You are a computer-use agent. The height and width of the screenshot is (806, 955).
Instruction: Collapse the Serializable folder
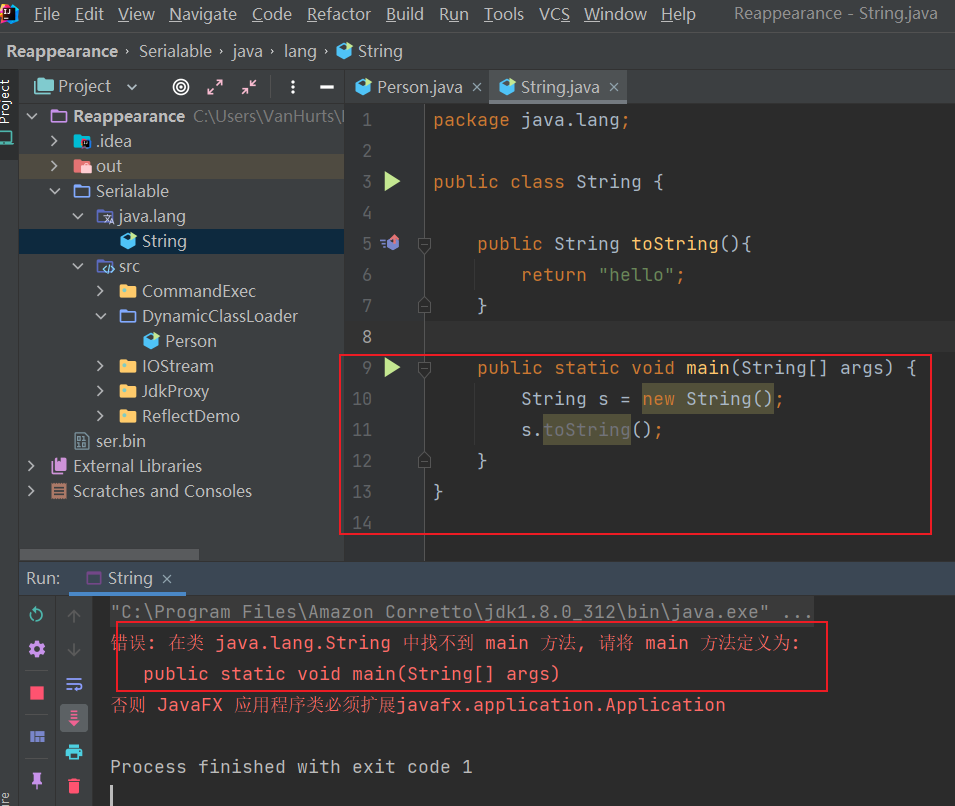click(55, 190)
